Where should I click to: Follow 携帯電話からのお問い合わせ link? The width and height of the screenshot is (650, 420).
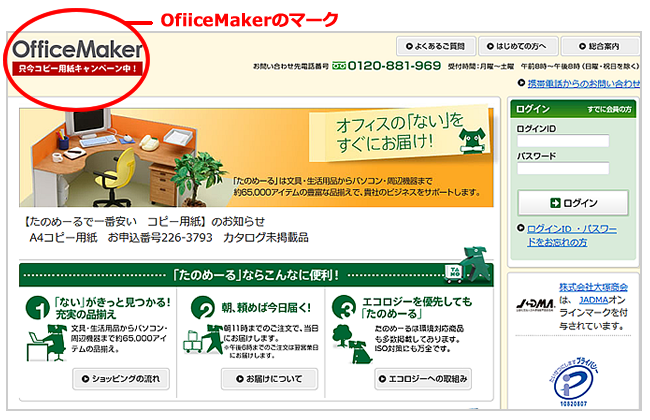tap(583, 83)
